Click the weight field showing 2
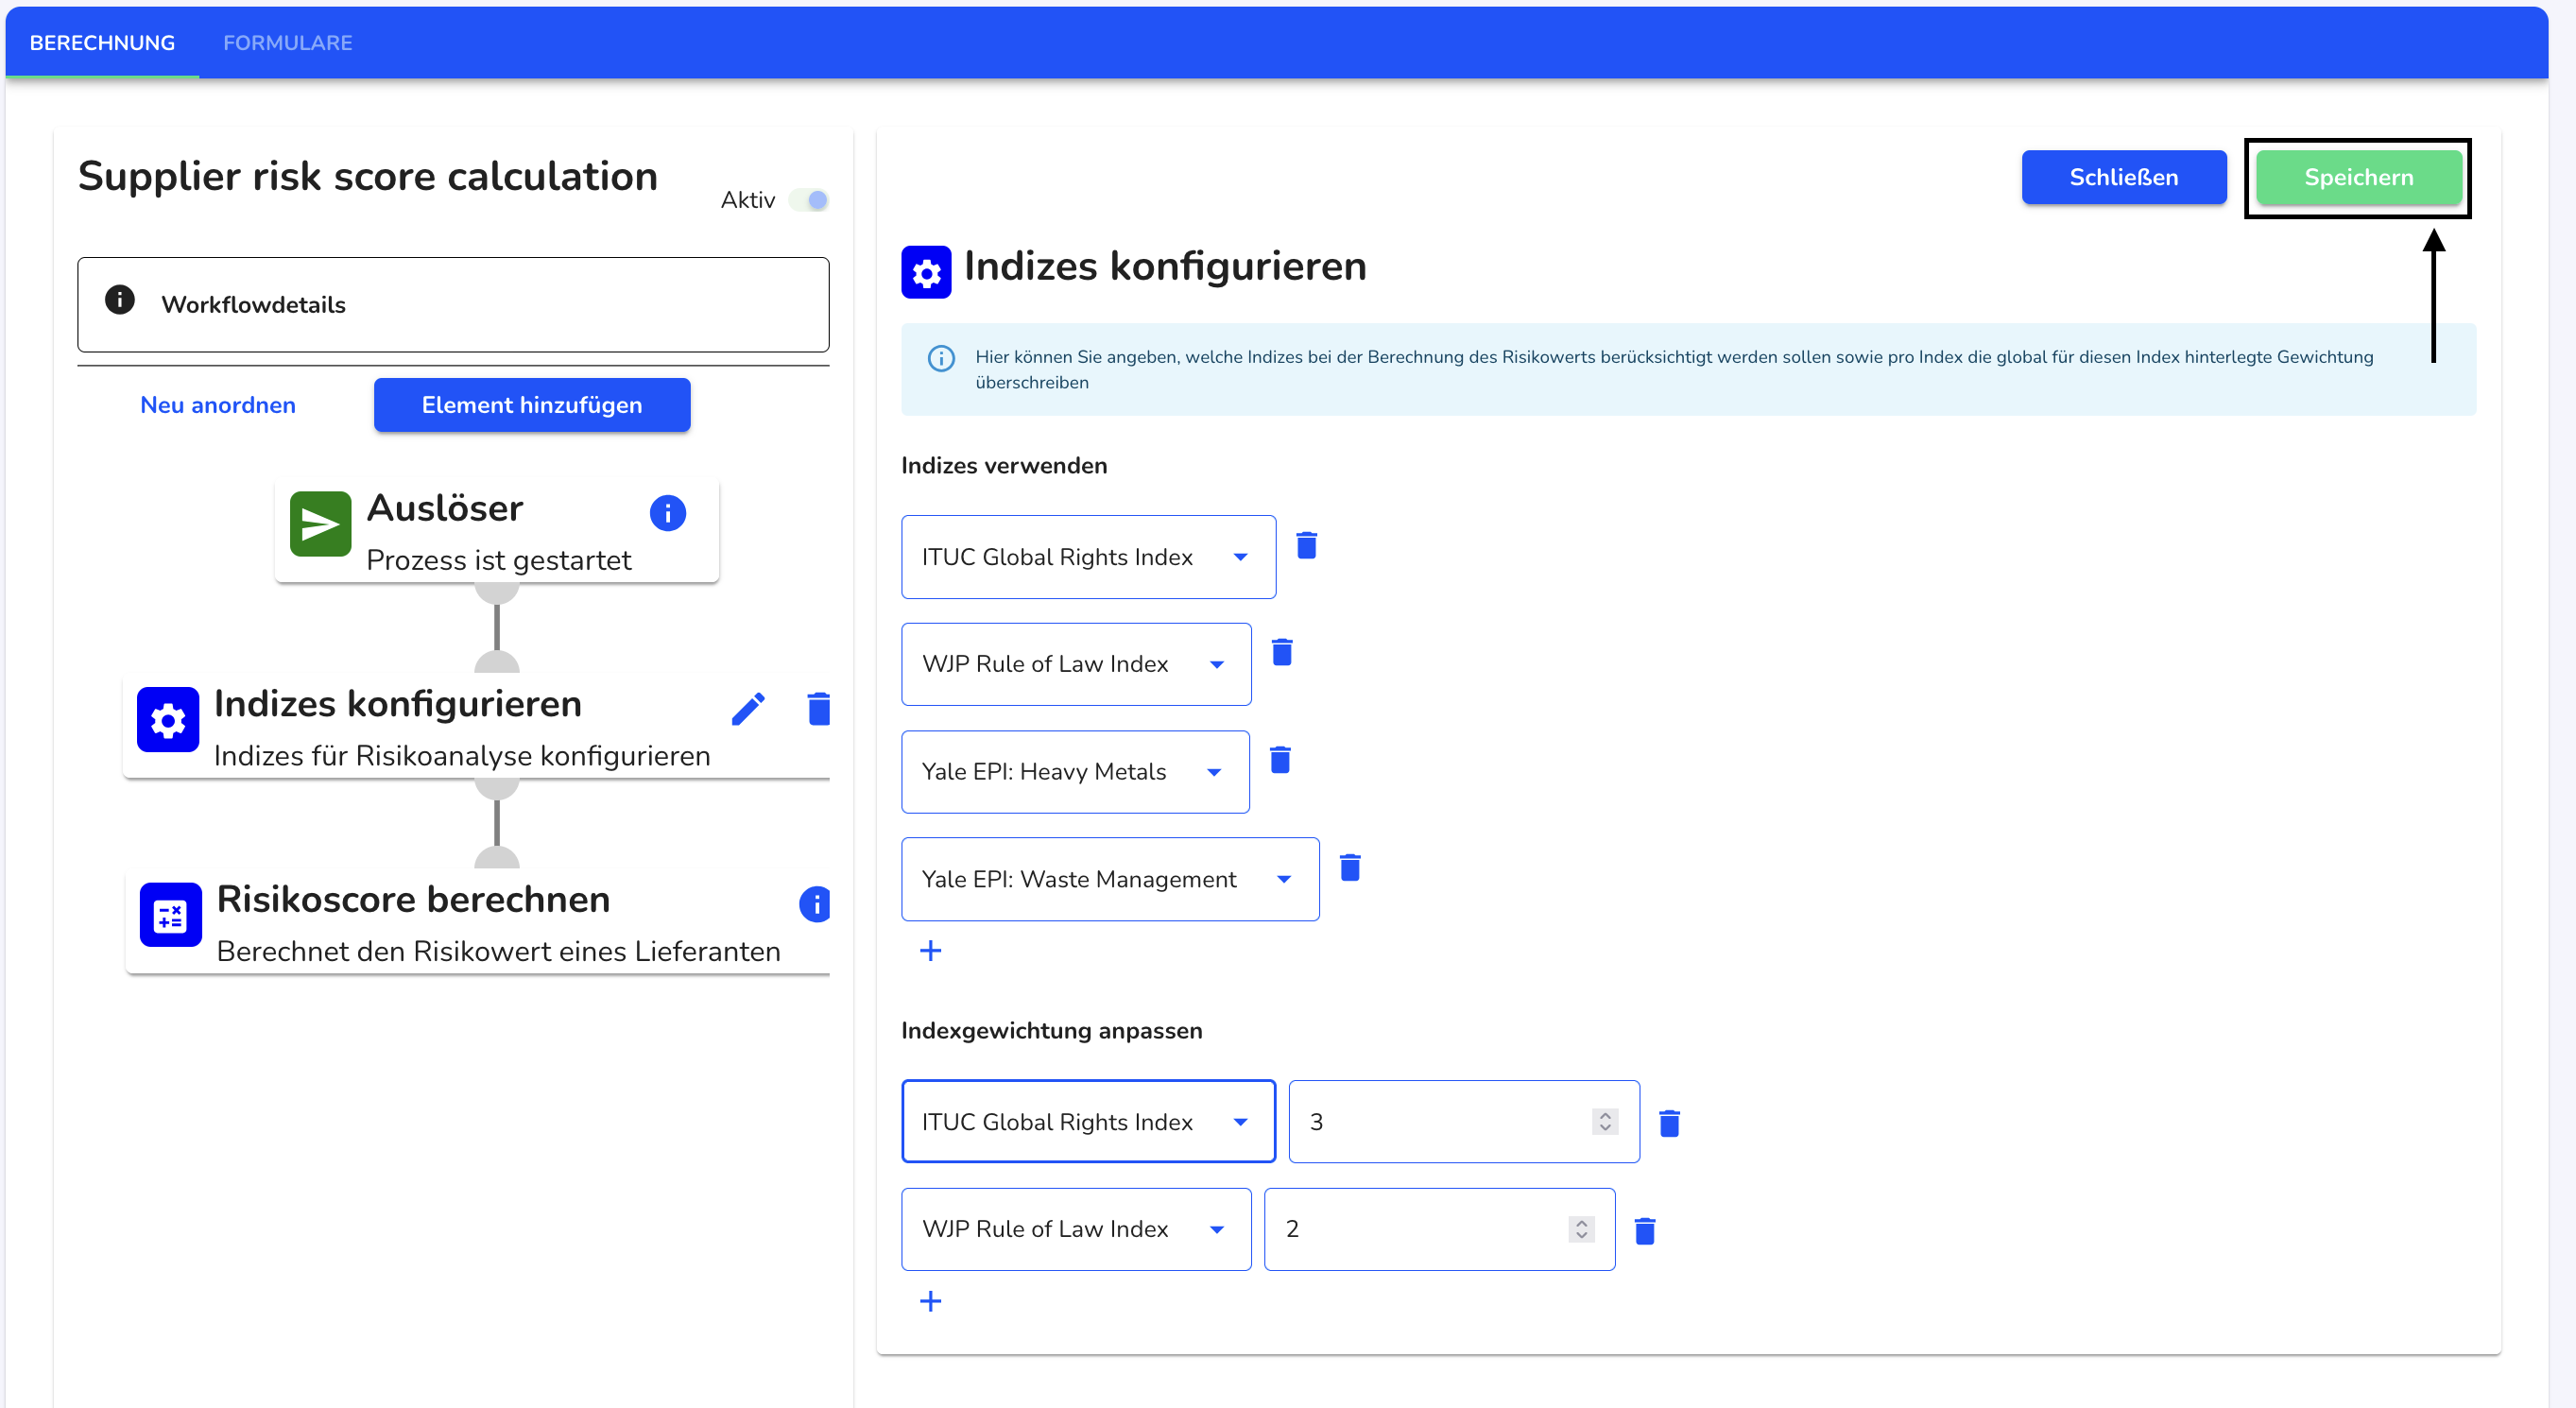 1439,1229
